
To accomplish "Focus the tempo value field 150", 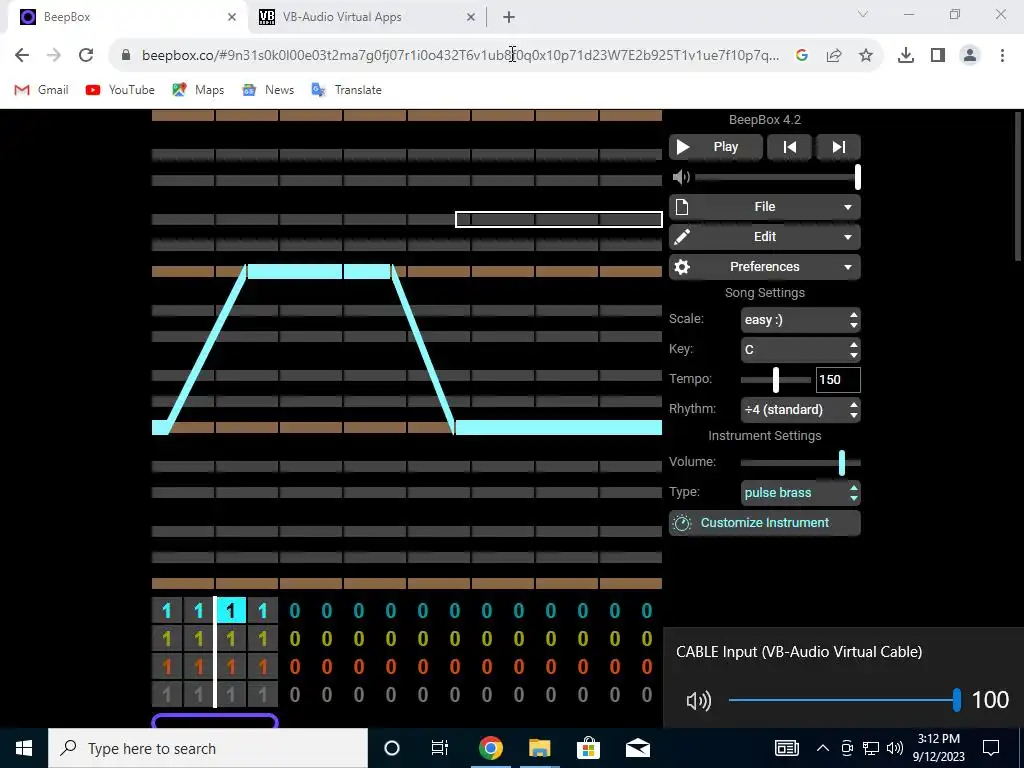I will coord(838,379).
